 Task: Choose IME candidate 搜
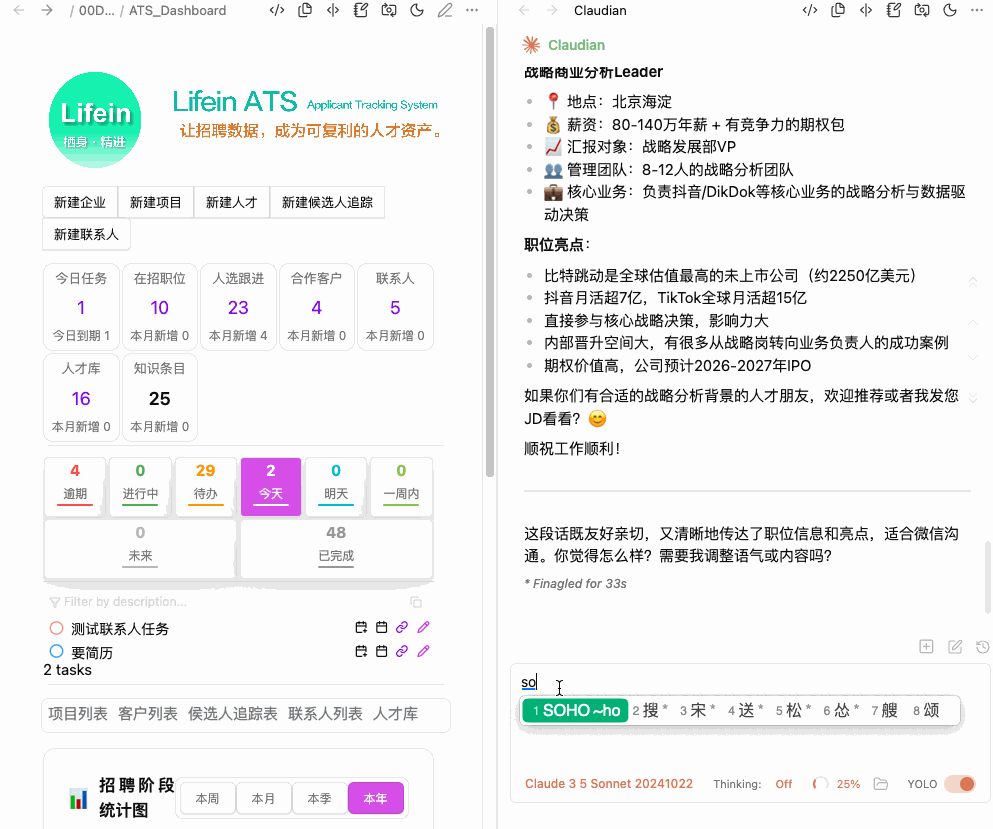tap(650, 711)
